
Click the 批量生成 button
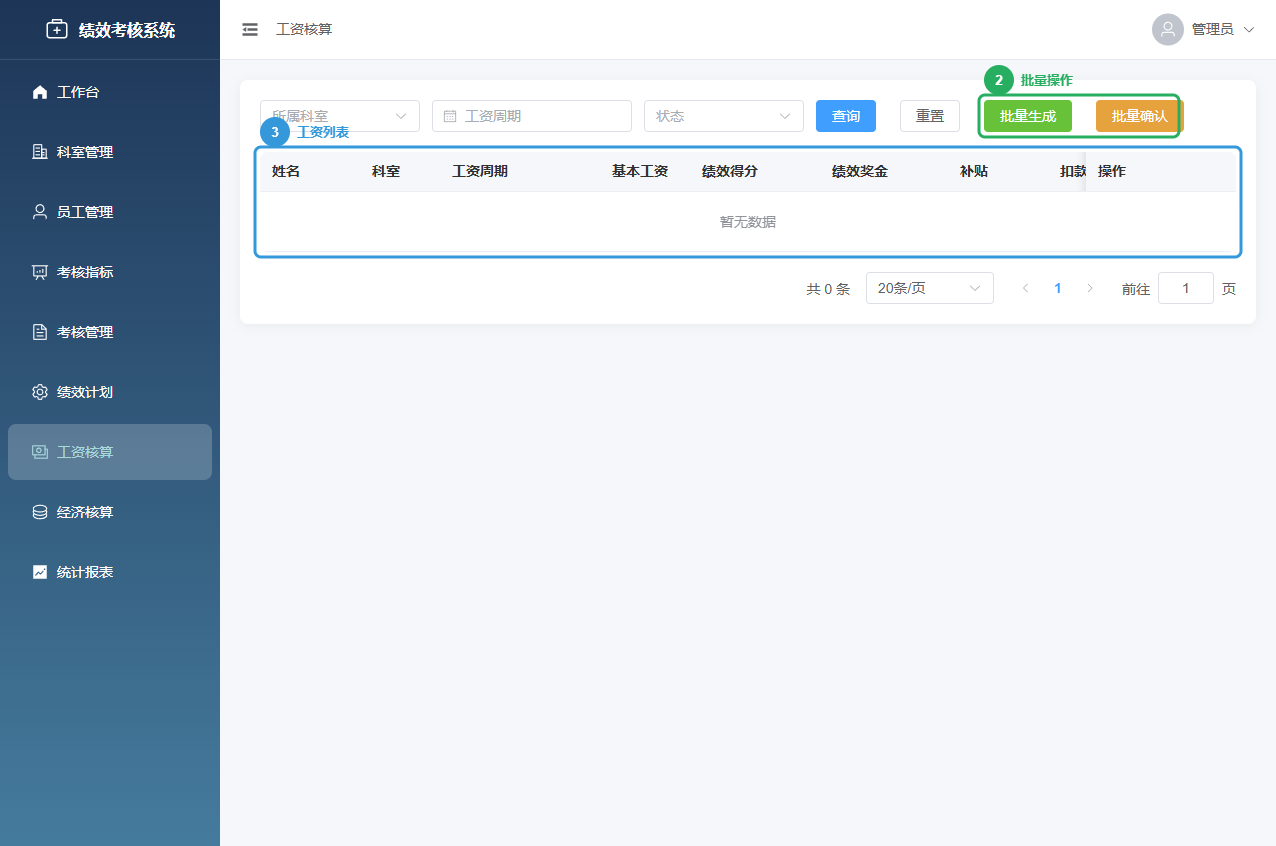[x=1027, y=115]
